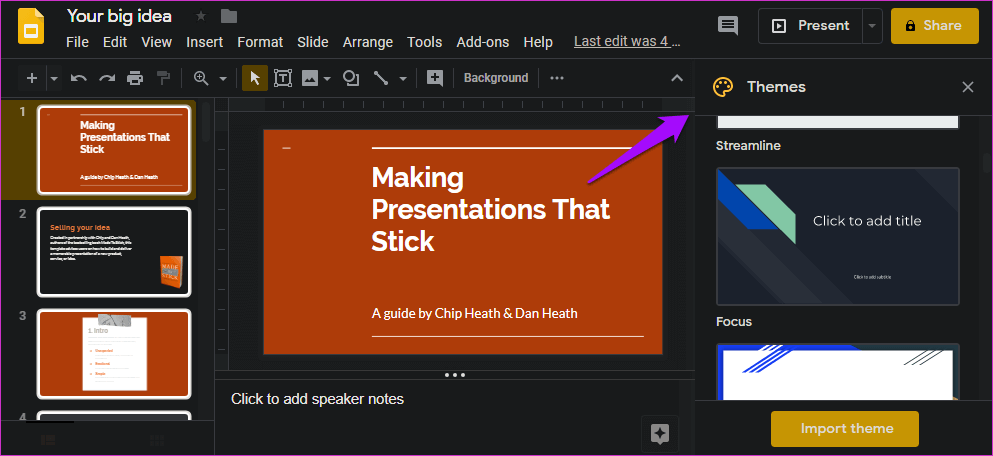Open the comment history icon
The width and height of the screenshot is (993, 456).
[728, 26]
